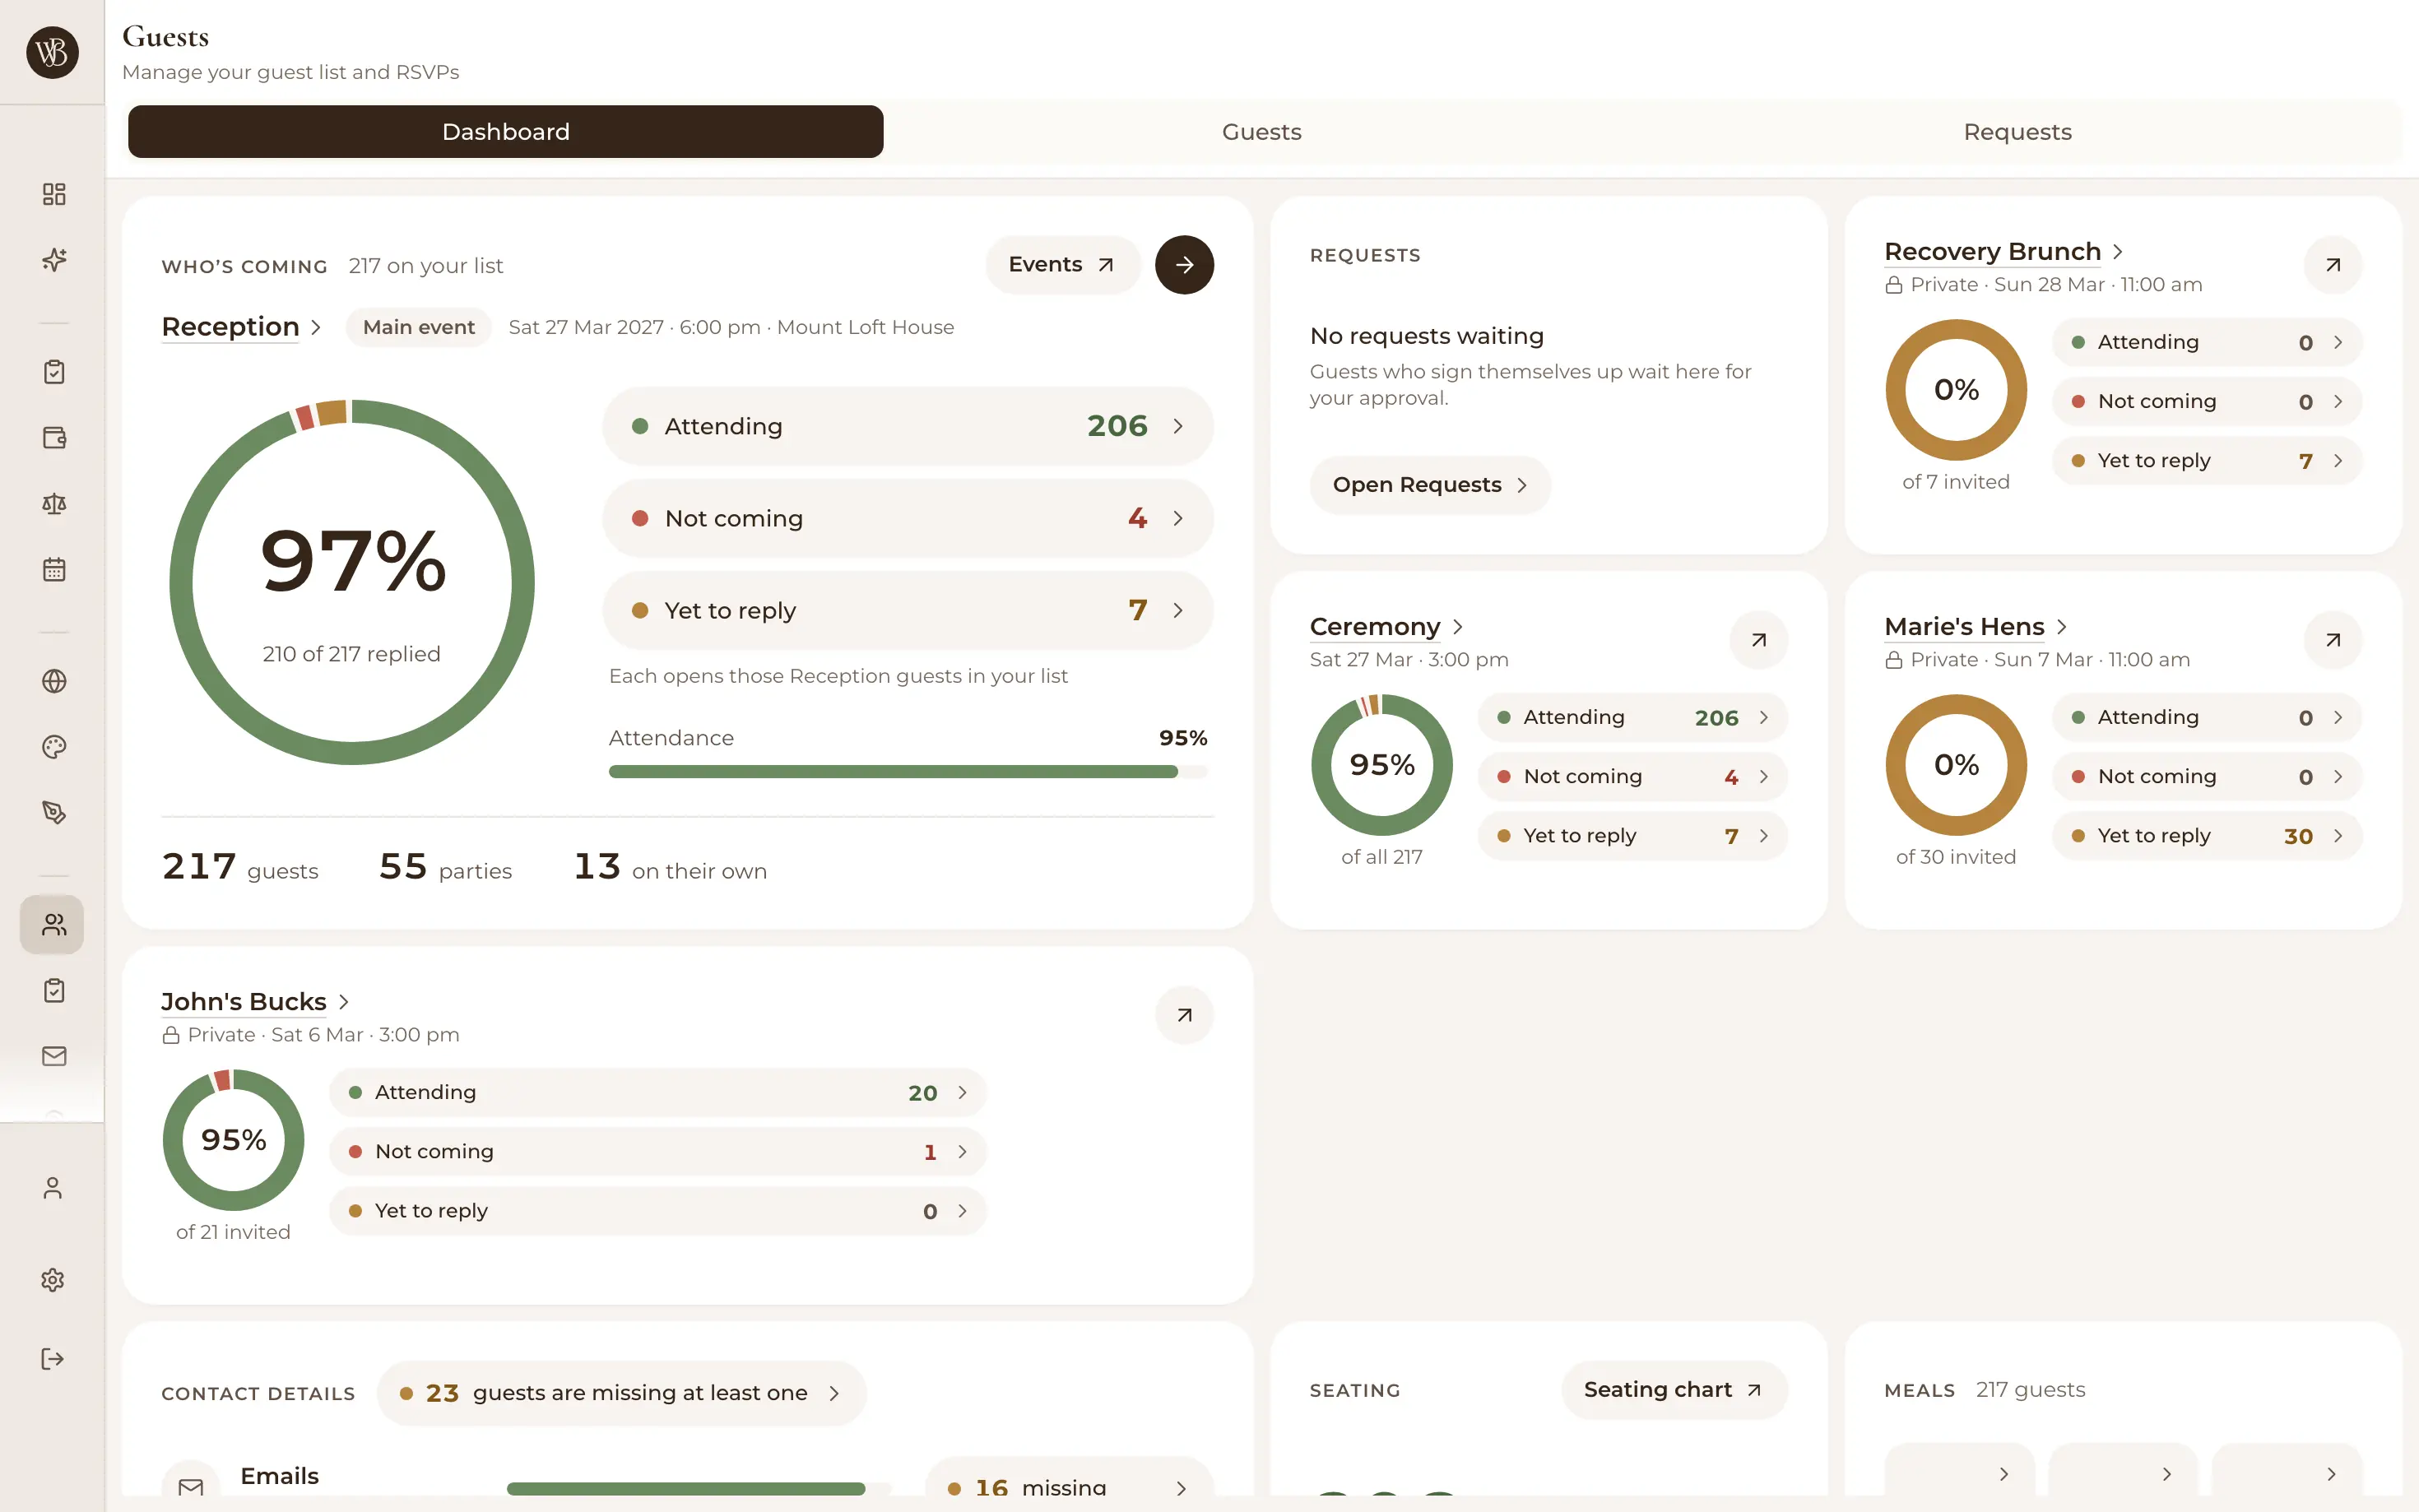The width and height of the screenshot is (2419, 1512).
Task: Open the sparkles icon in sidebar
Action: pyautogui.click(x=54, y=260)
